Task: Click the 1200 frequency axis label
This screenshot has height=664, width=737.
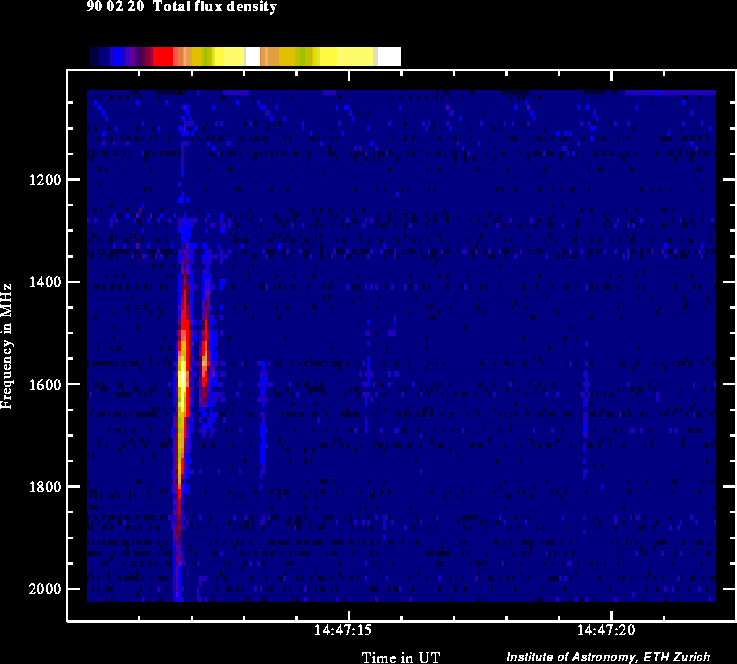Action: point(45,180)
